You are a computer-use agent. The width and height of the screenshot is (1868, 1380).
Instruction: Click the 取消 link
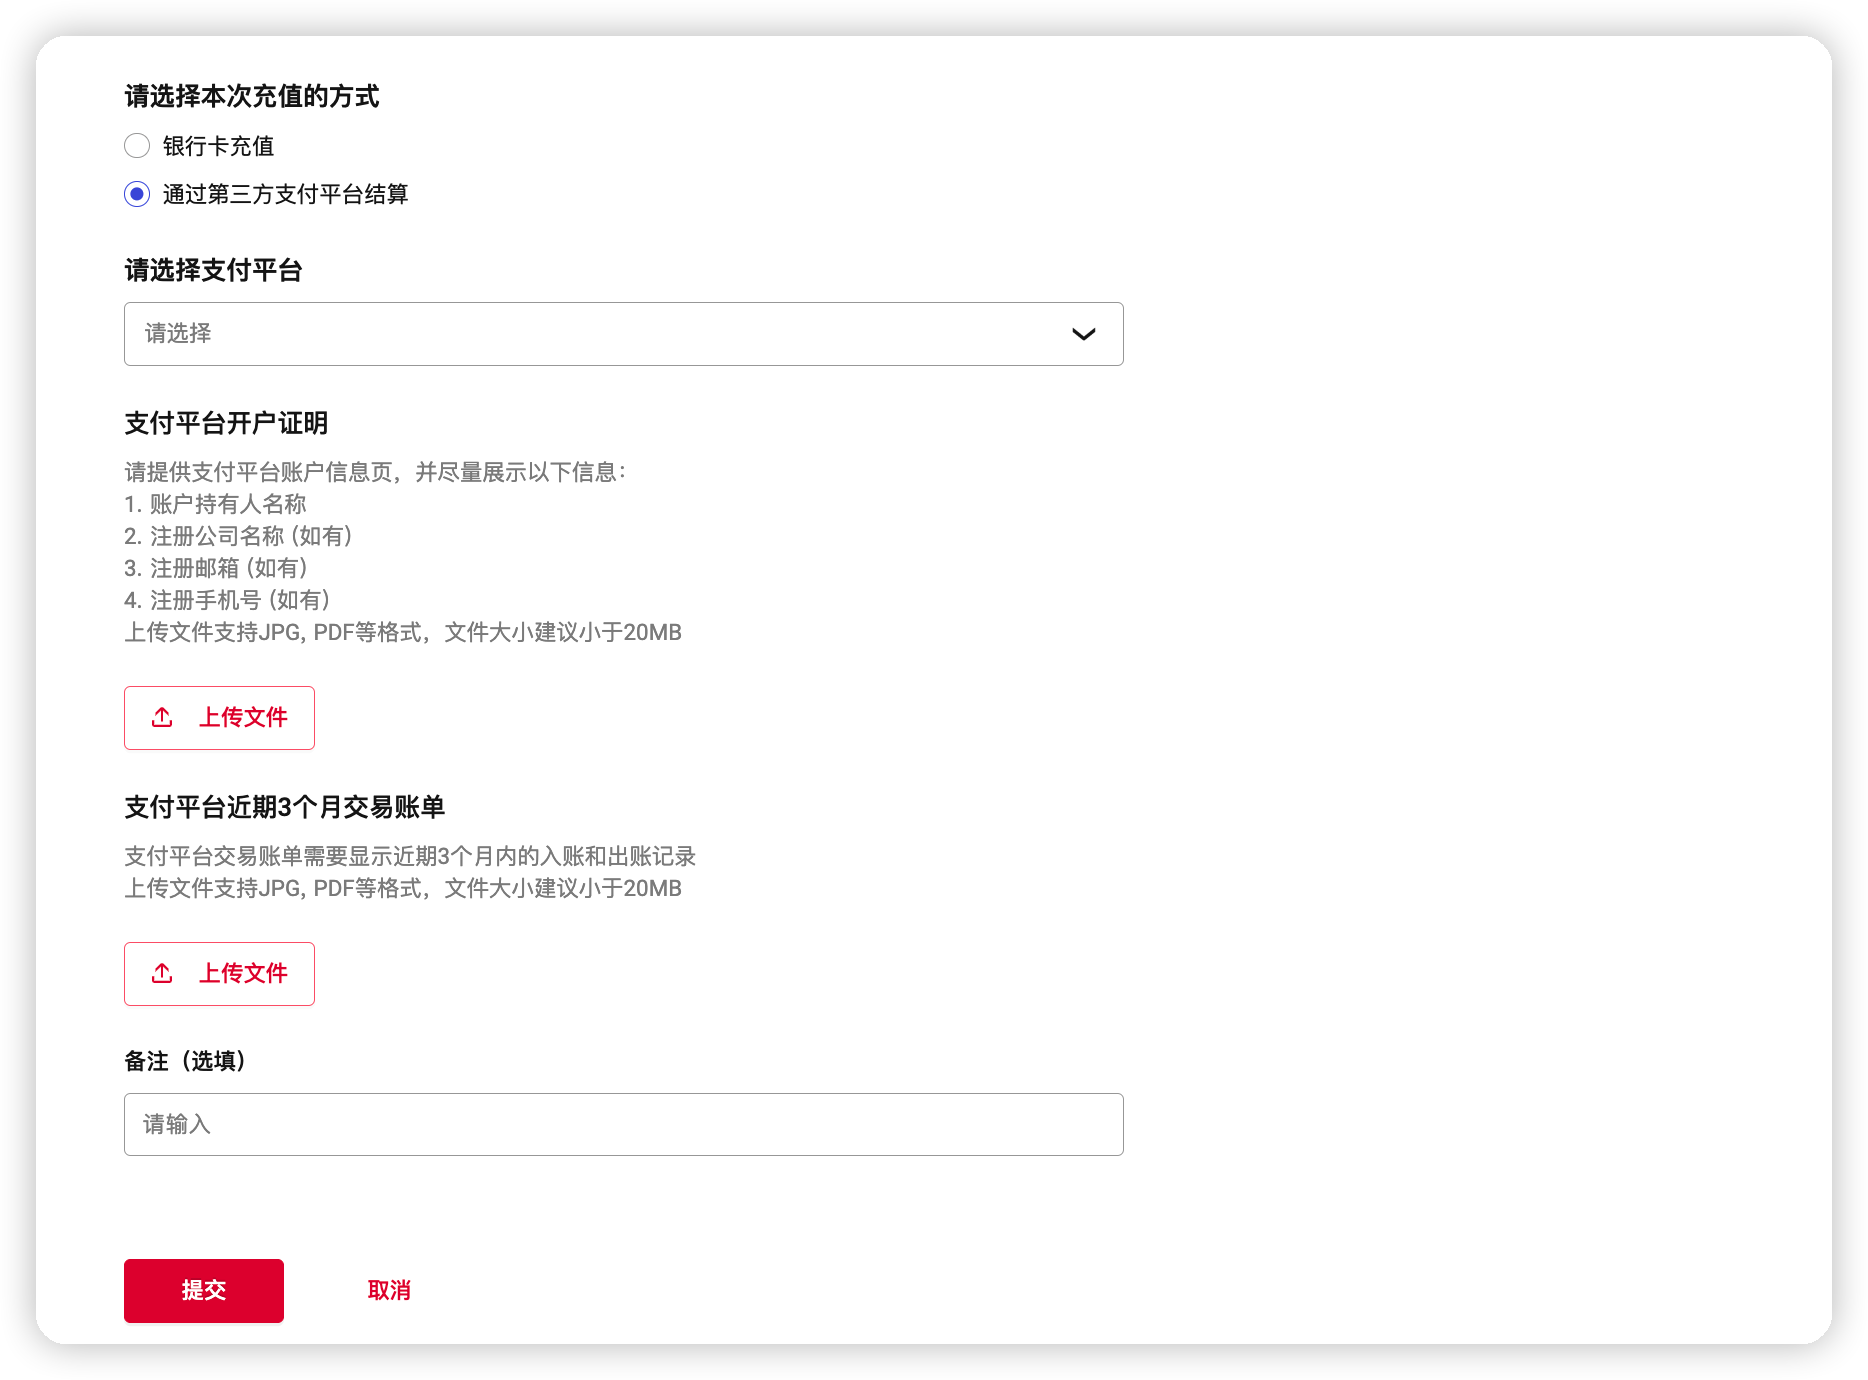pos(389,1290)
